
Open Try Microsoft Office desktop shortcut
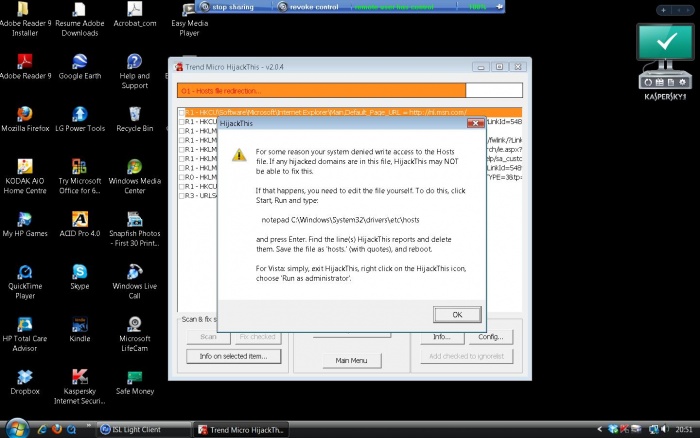79,176
